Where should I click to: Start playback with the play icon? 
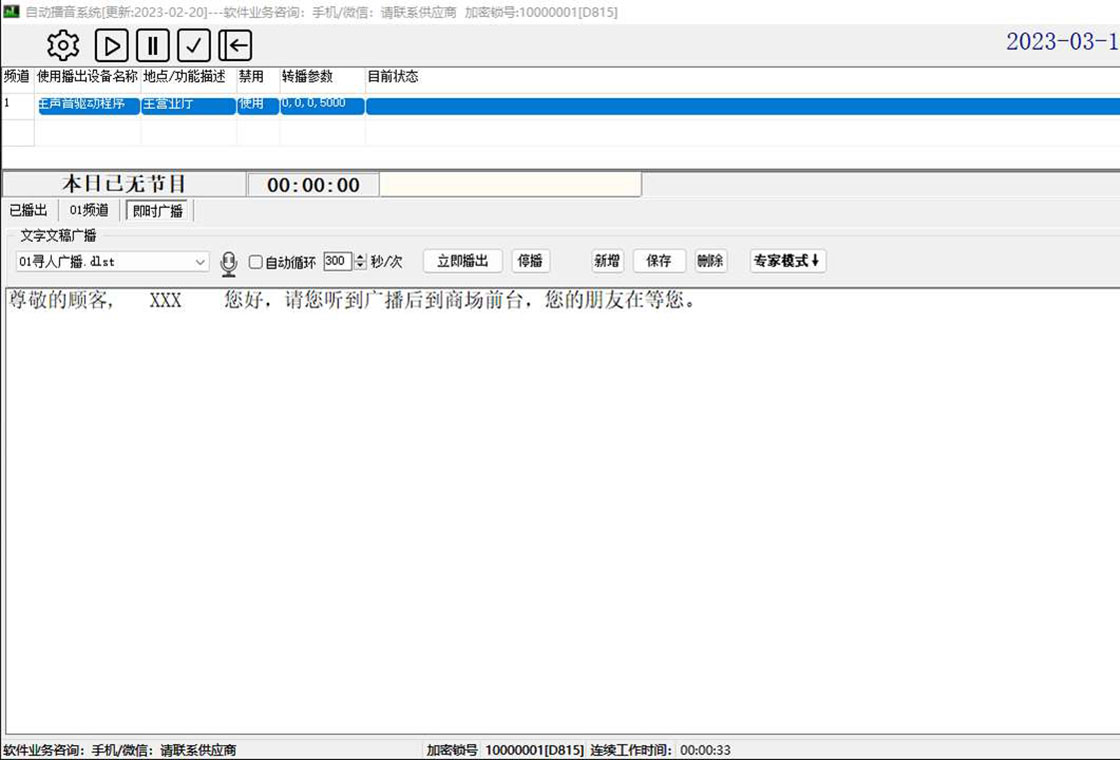(x=111, y=46)
